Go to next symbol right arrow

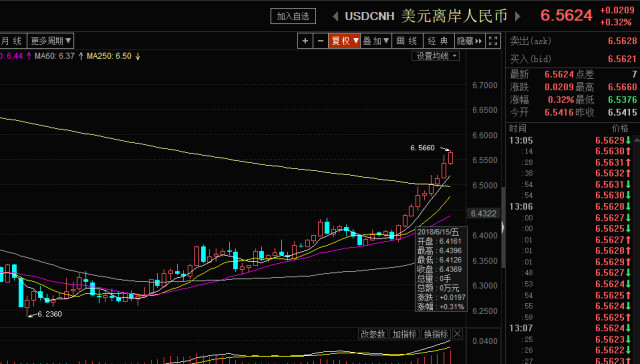[x=518, y=16]
